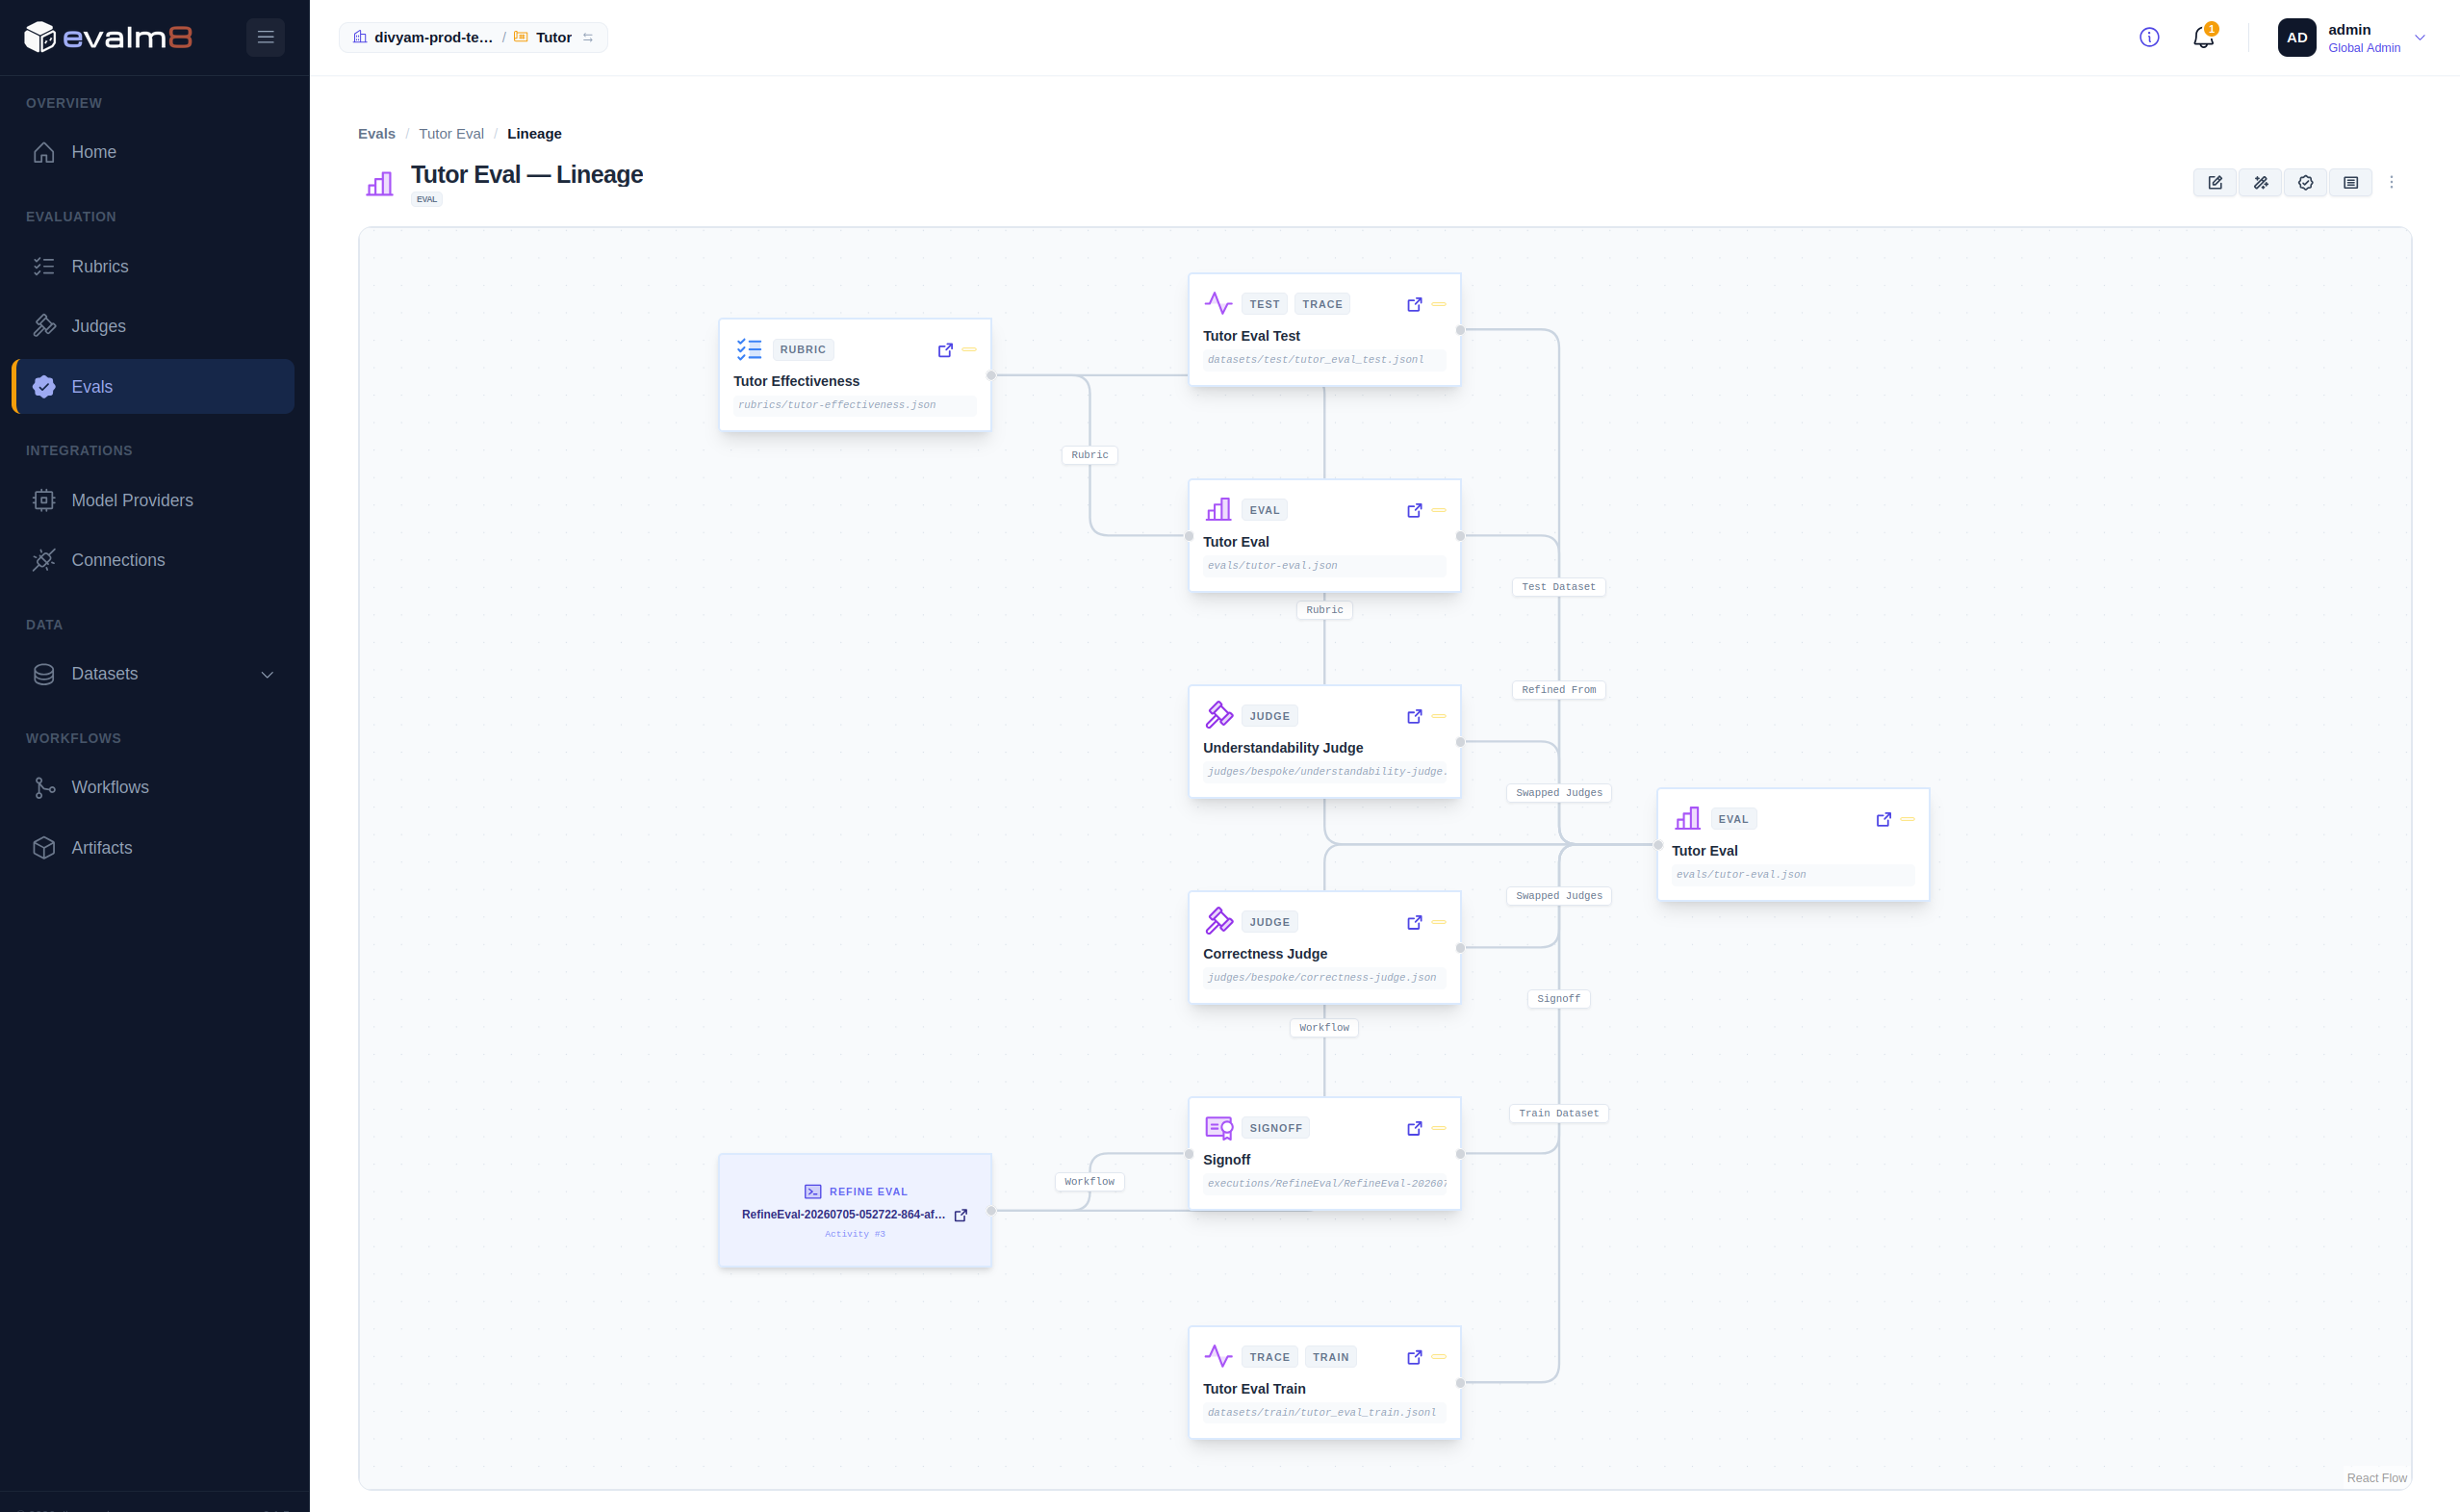The height and width of the screenshot is (1512, 2460).
Task: Open the Rubrics page
Action: coord(153,266)
